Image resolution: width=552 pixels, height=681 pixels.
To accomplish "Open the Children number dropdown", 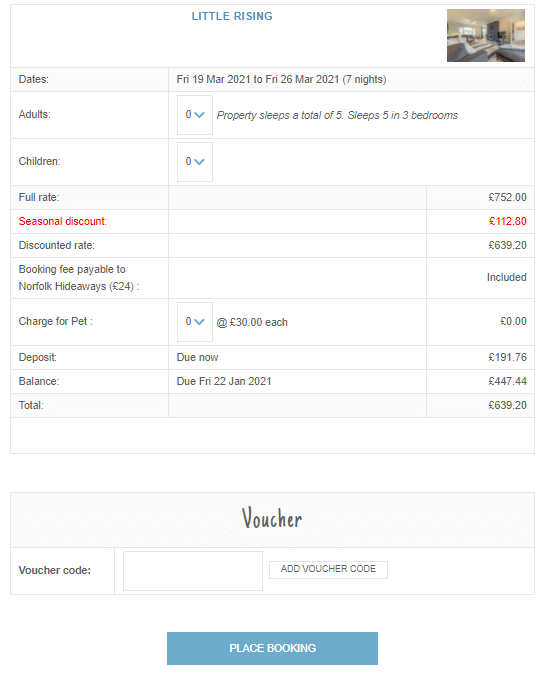I will click(x=195, y=162).
